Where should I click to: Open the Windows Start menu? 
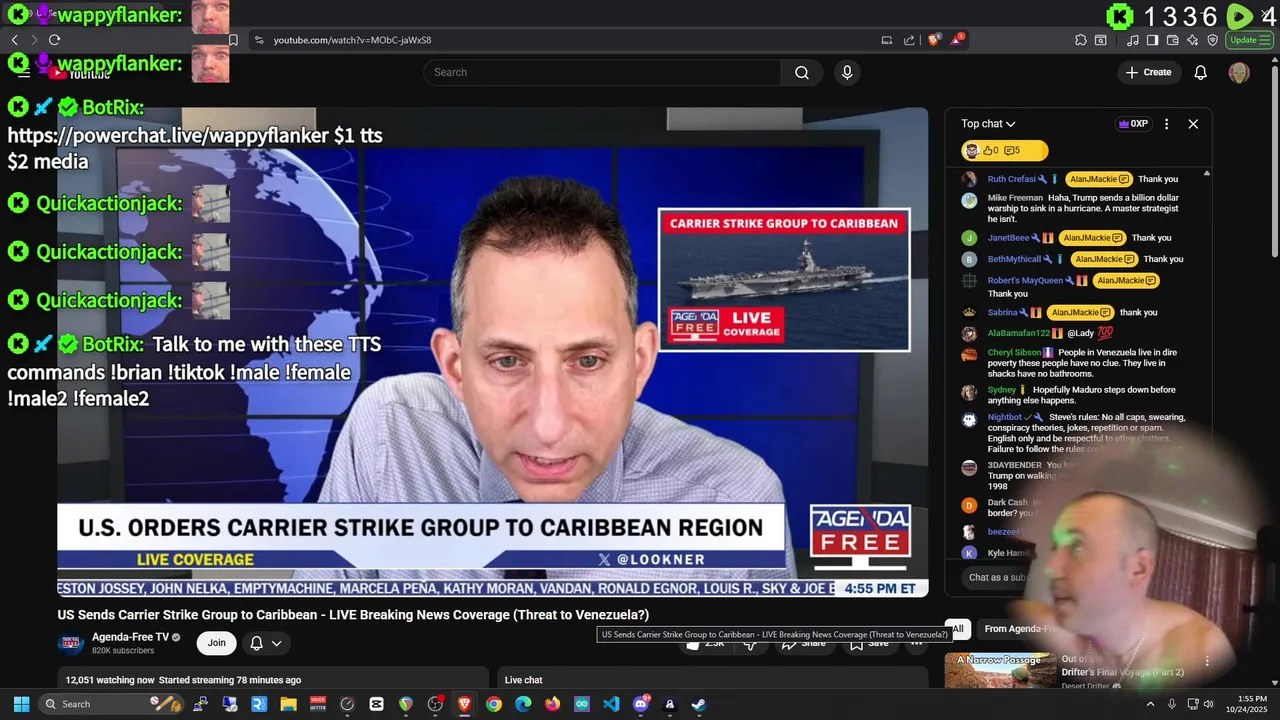(21, 704)
